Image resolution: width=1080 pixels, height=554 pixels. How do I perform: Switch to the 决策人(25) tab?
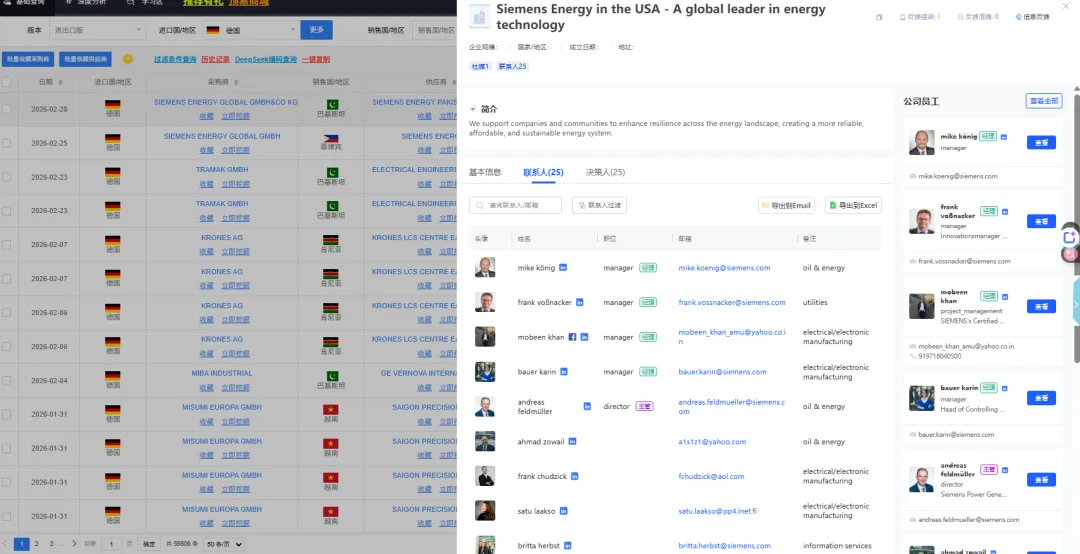(605, 172)
